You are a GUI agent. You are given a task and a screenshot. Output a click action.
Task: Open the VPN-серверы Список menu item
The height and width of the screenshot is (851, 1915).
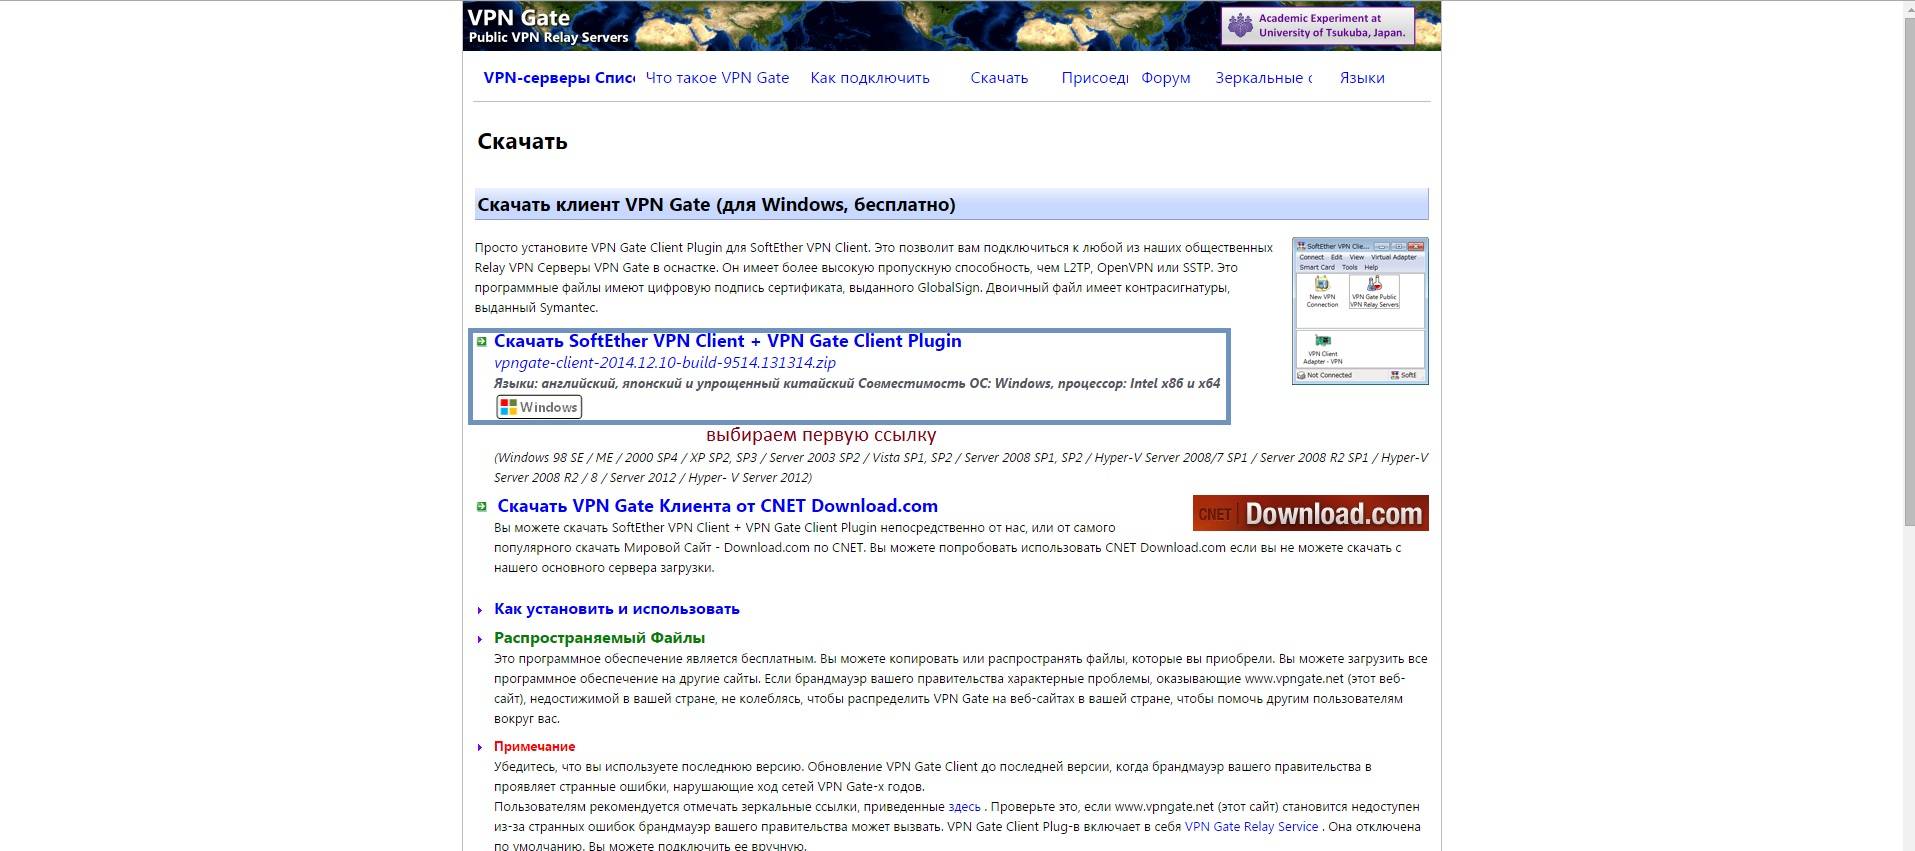[558, 78]
